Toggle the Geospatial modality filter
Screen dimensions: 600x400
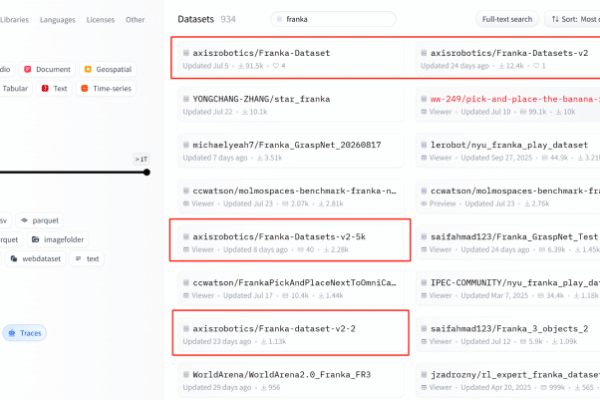108,69
